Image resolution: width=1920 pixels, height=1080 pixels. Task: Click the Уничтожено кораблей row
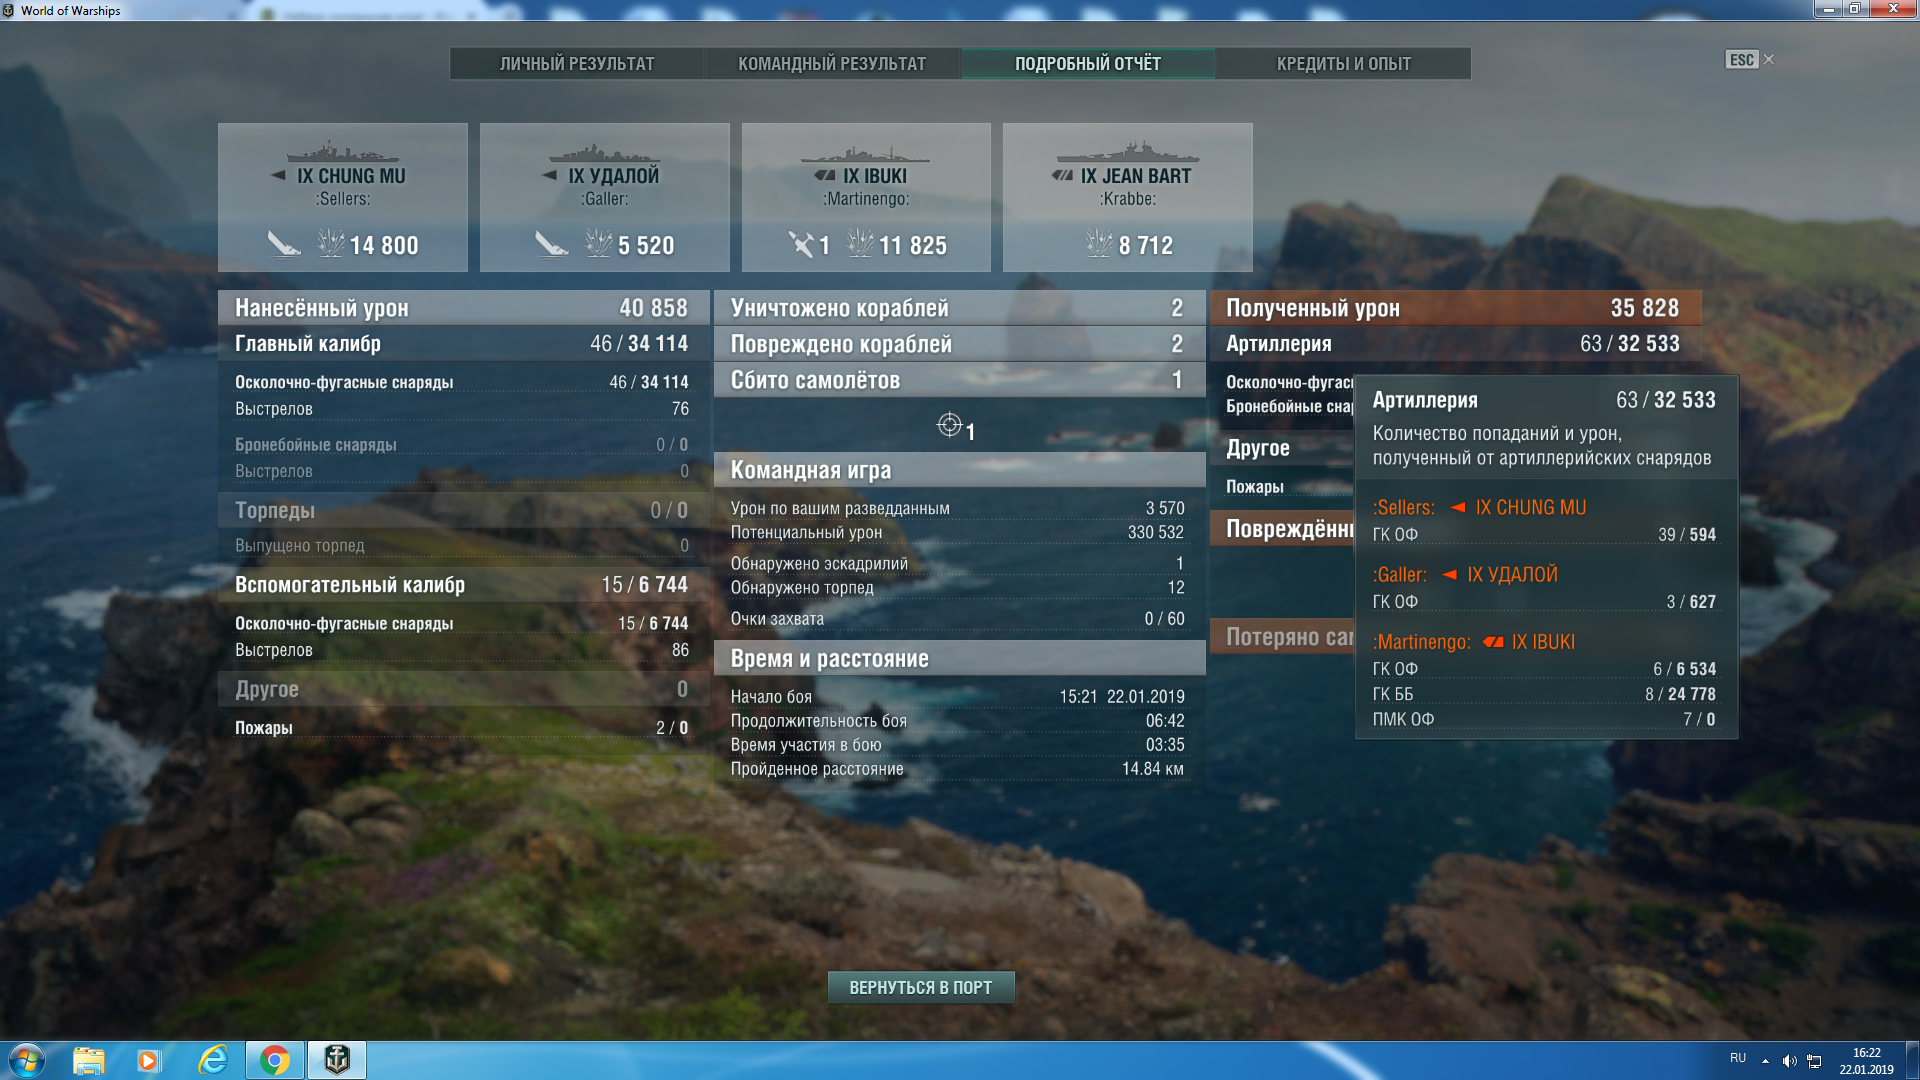pyautogui.click(x=959, y=307)
